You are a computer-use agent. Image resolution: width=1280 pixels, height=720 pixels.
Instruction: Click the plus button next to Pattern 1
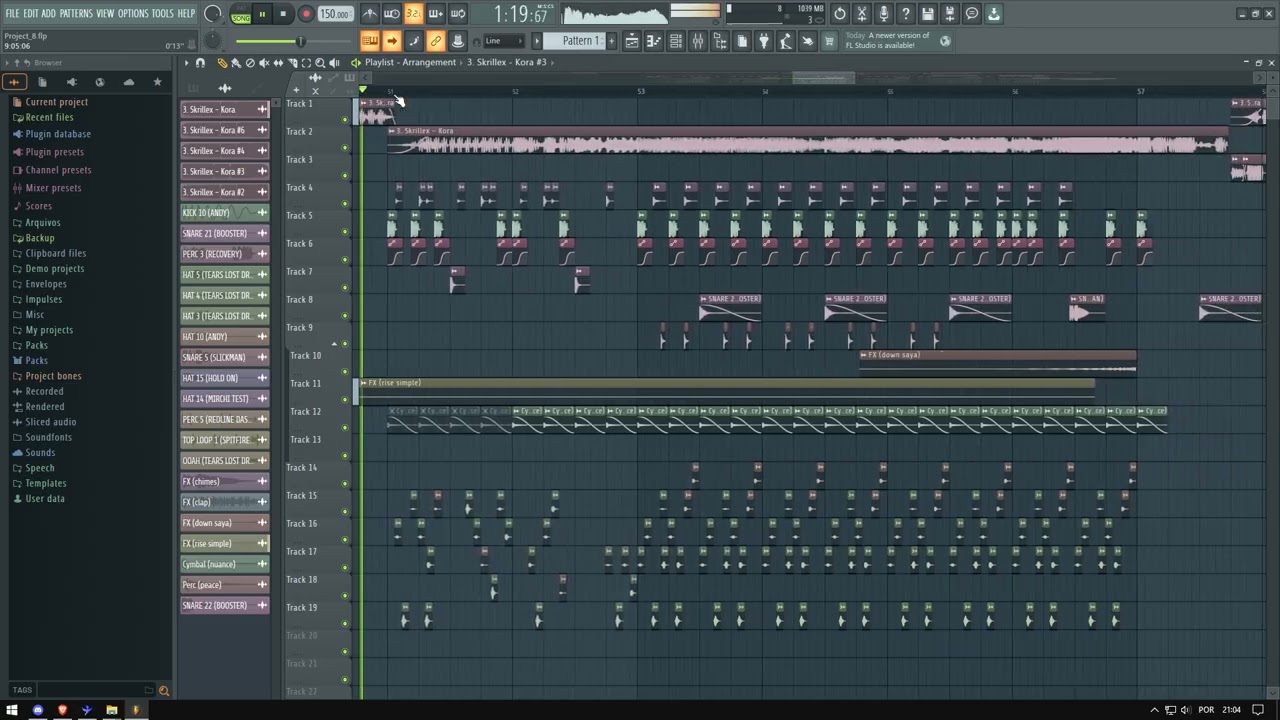611,41
